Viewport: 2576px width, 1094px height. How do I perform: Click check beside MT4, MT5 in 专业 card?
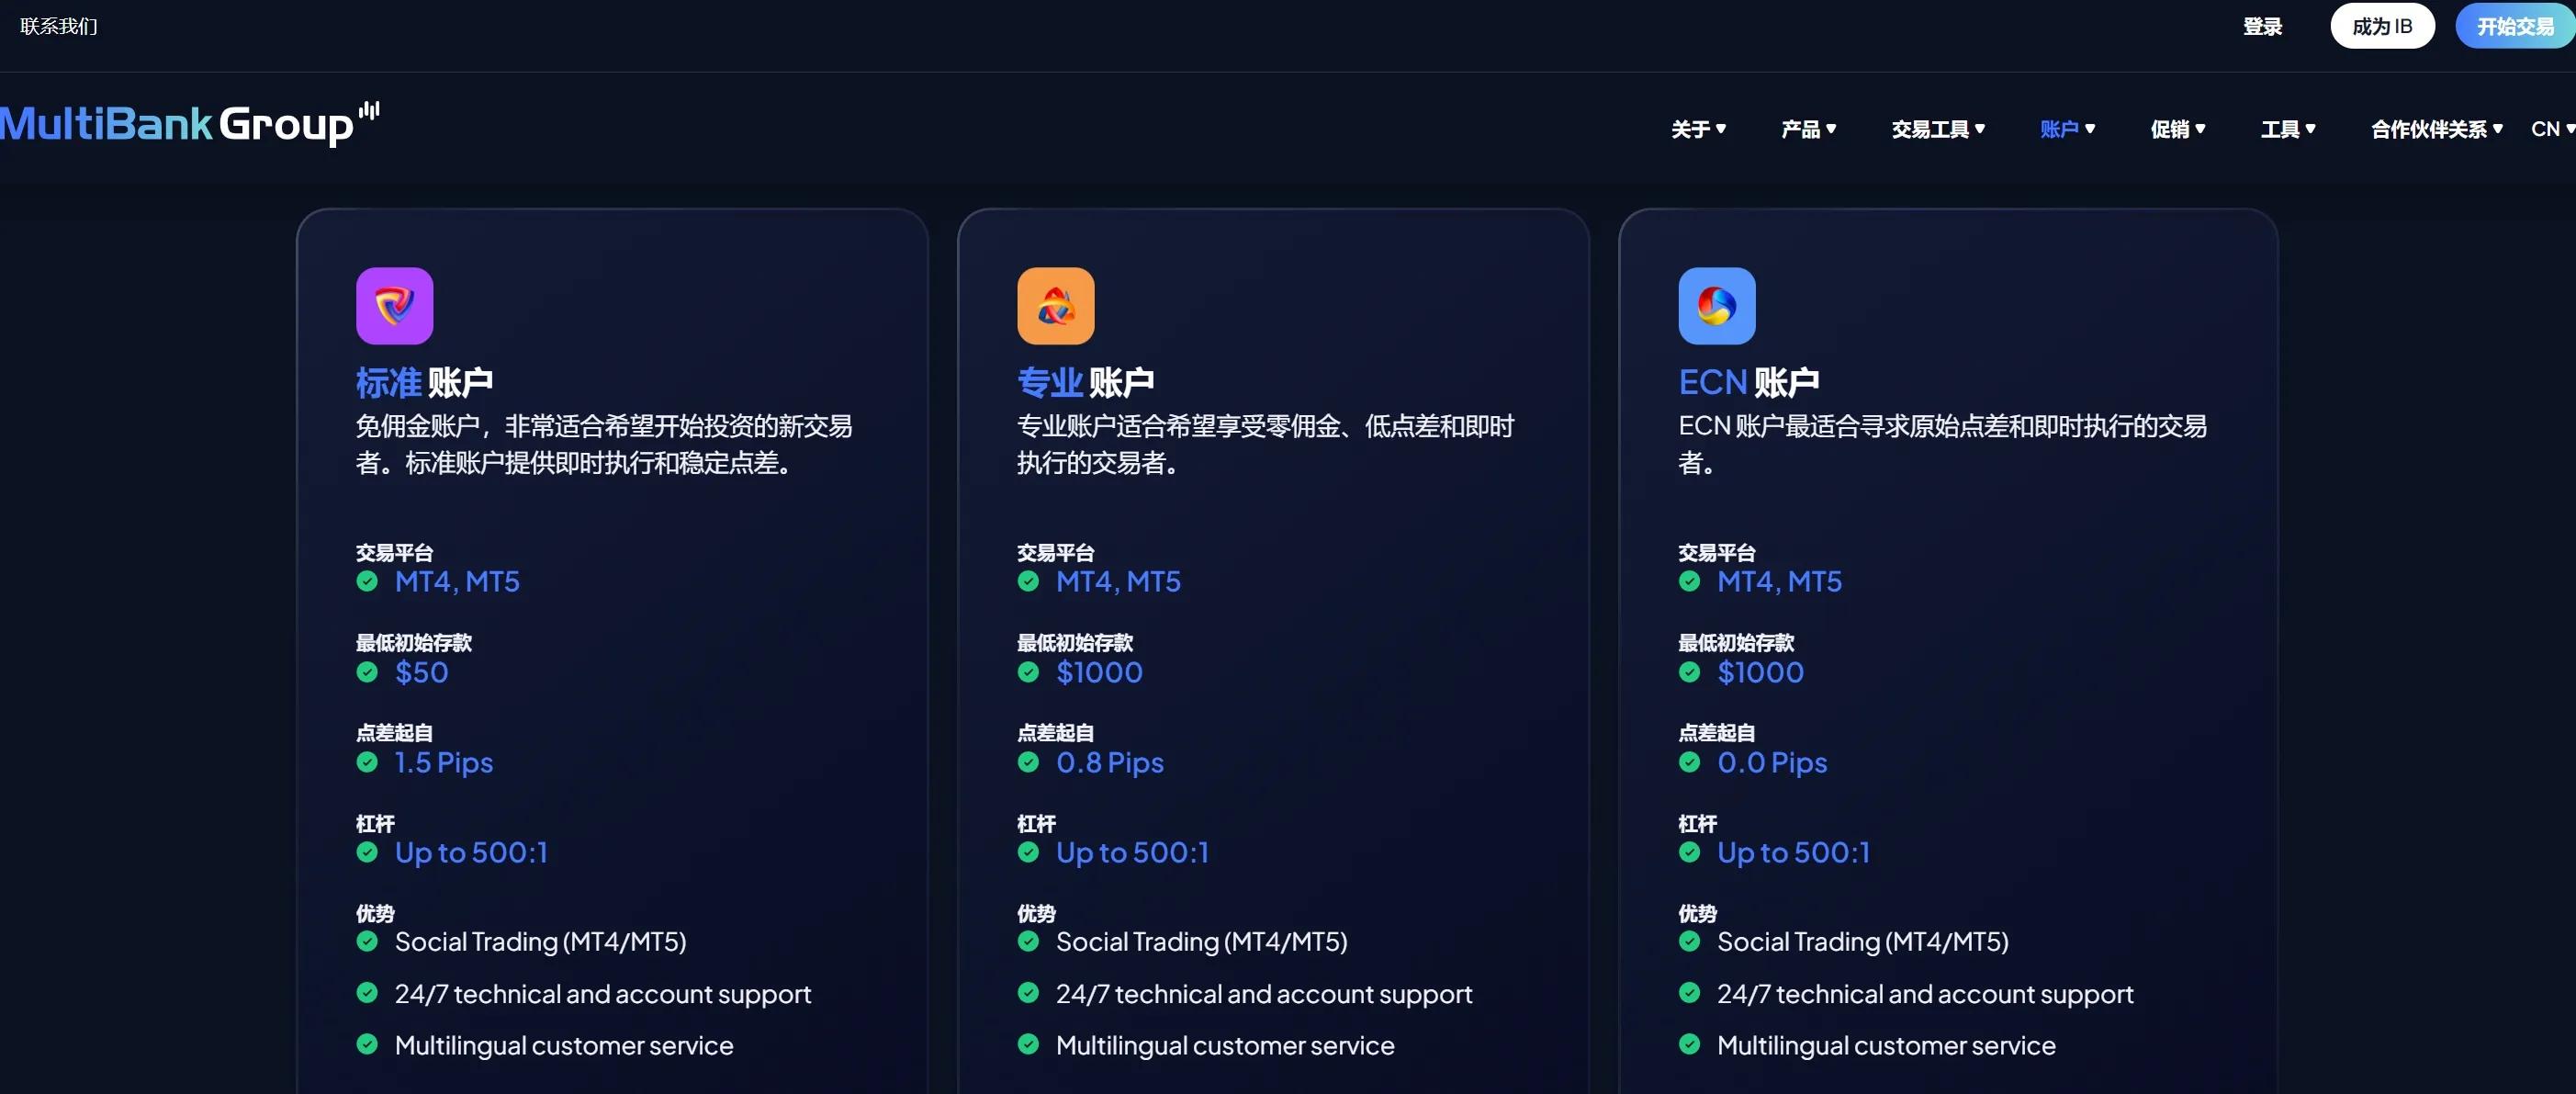pyautogui.click(x=1028, y=581)
